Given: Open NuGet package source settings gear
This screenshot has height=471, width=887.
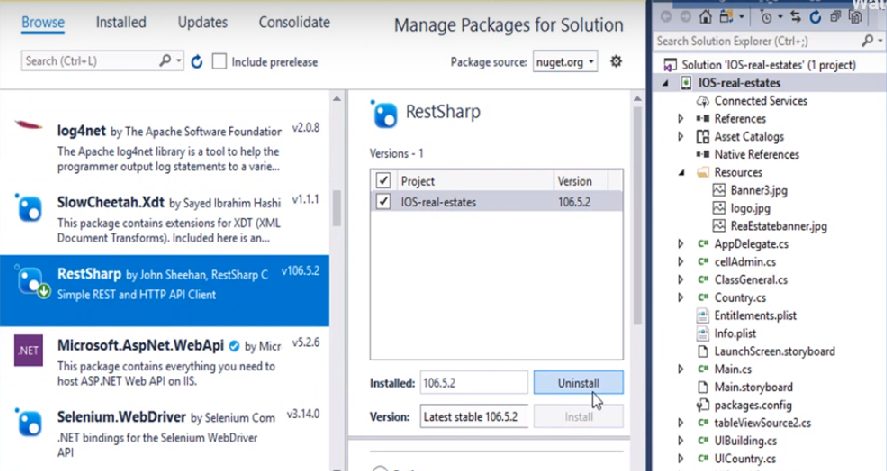Looking at the screenshot, I should pyautogui.click(x=616, y=61).
